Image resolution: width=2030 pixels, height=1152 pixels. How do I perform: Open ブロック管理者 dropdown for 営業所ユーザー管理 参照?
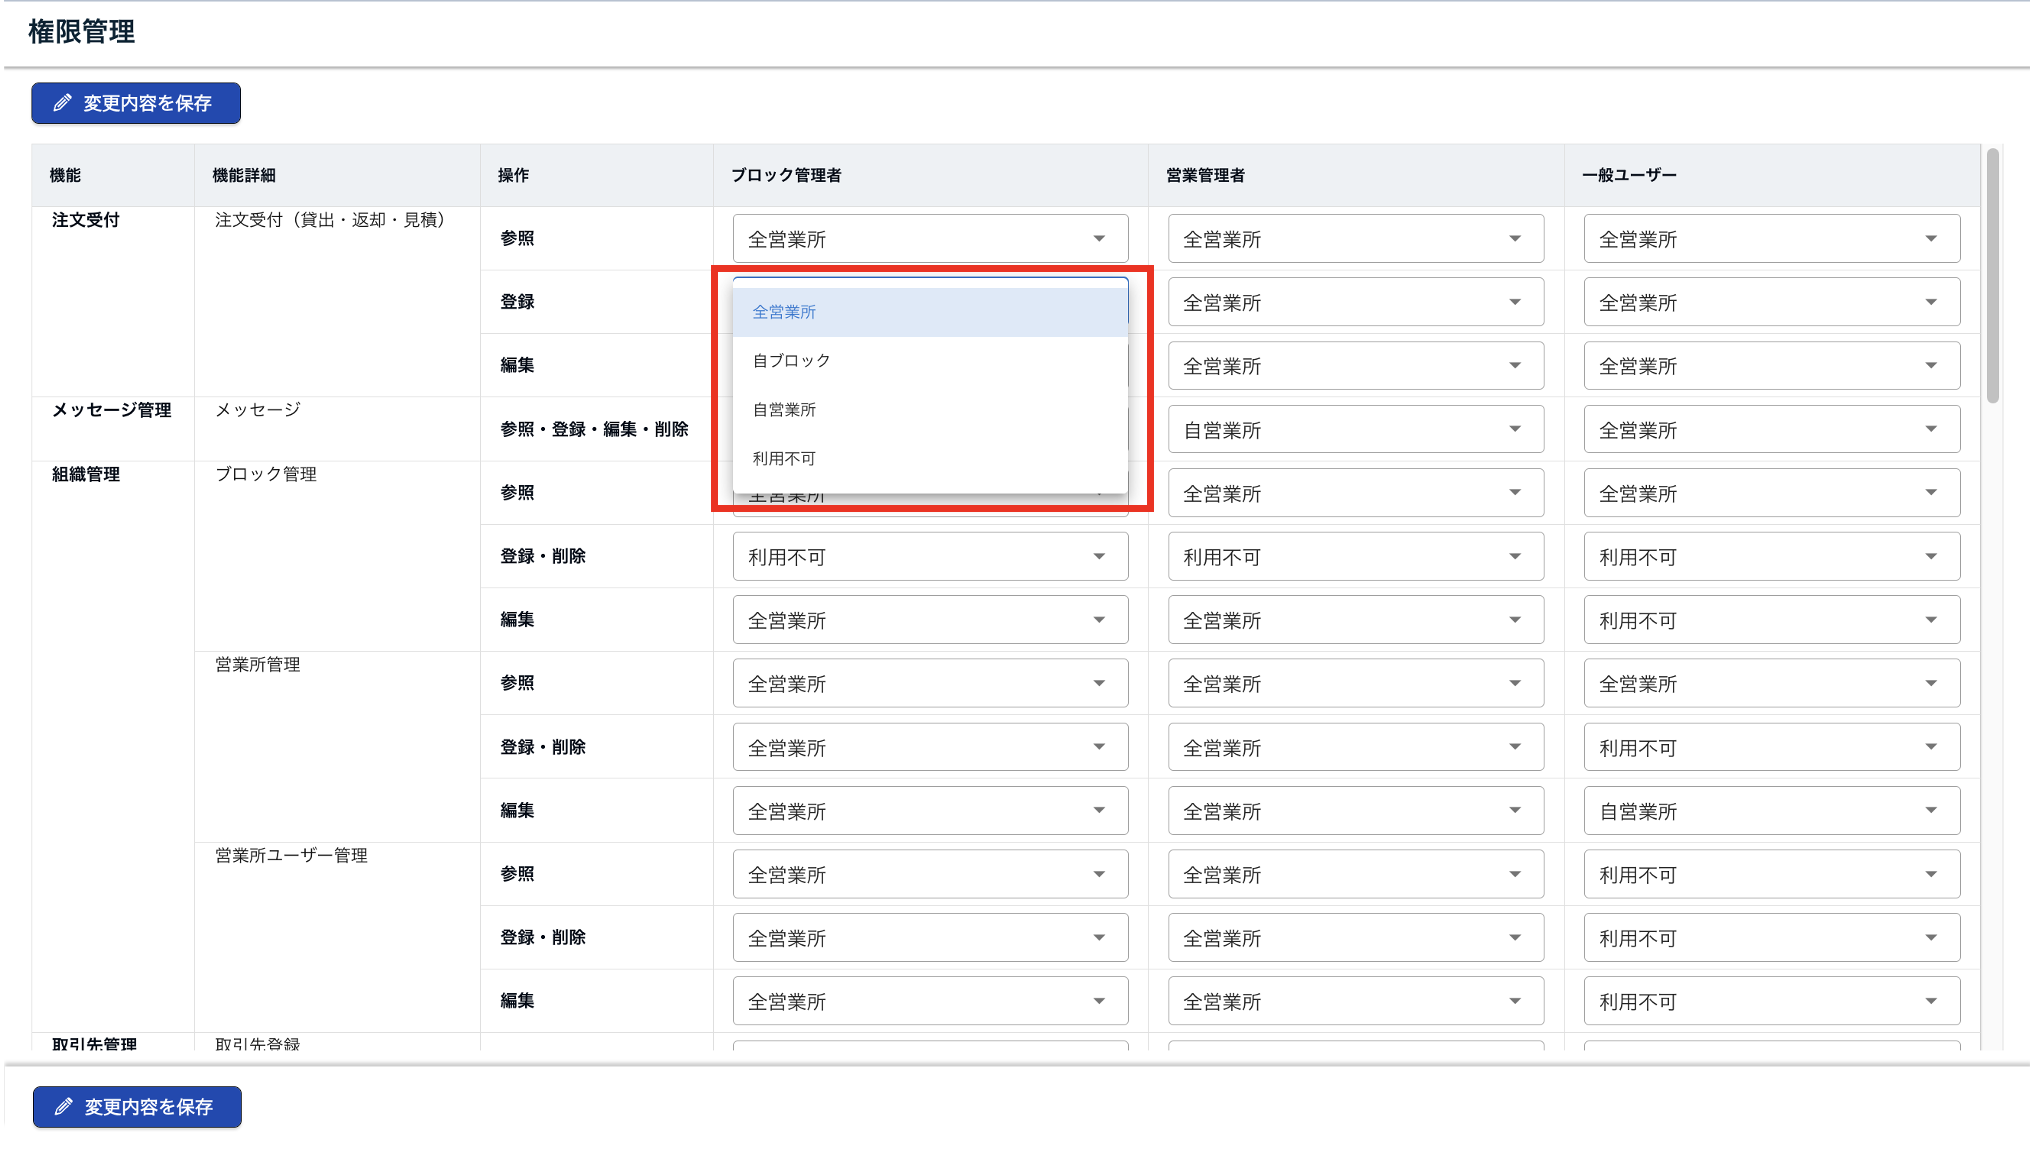coord(930,874)
